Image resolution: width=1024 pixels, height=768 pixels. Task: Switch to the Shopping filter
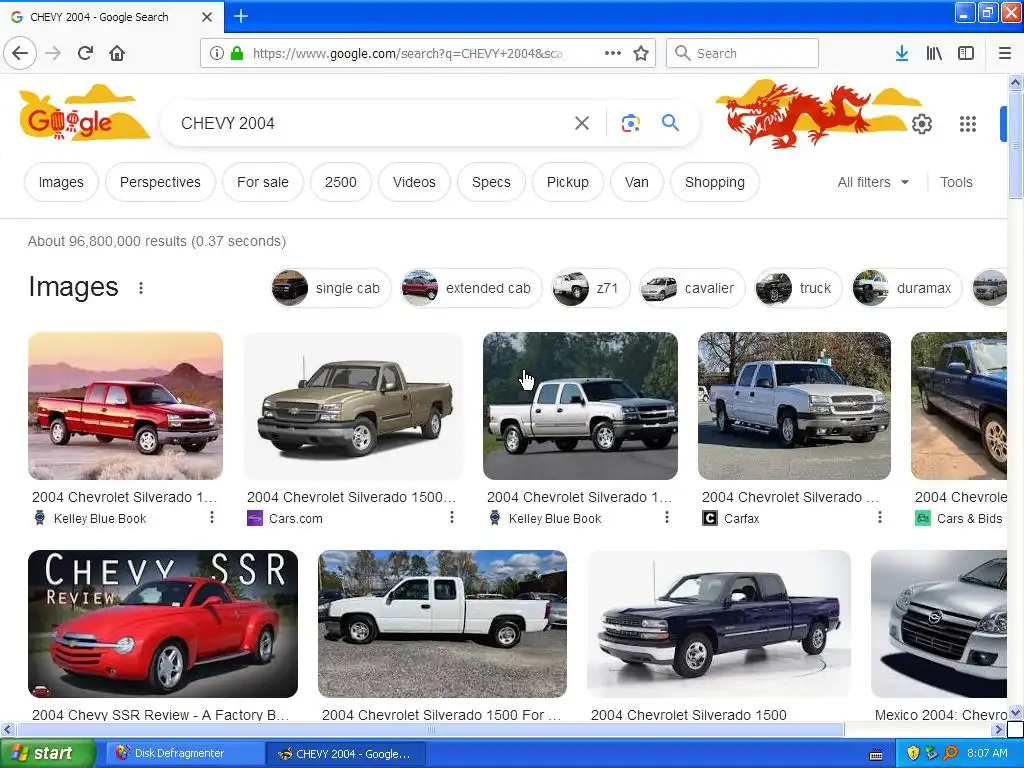[x=714, y=182]
